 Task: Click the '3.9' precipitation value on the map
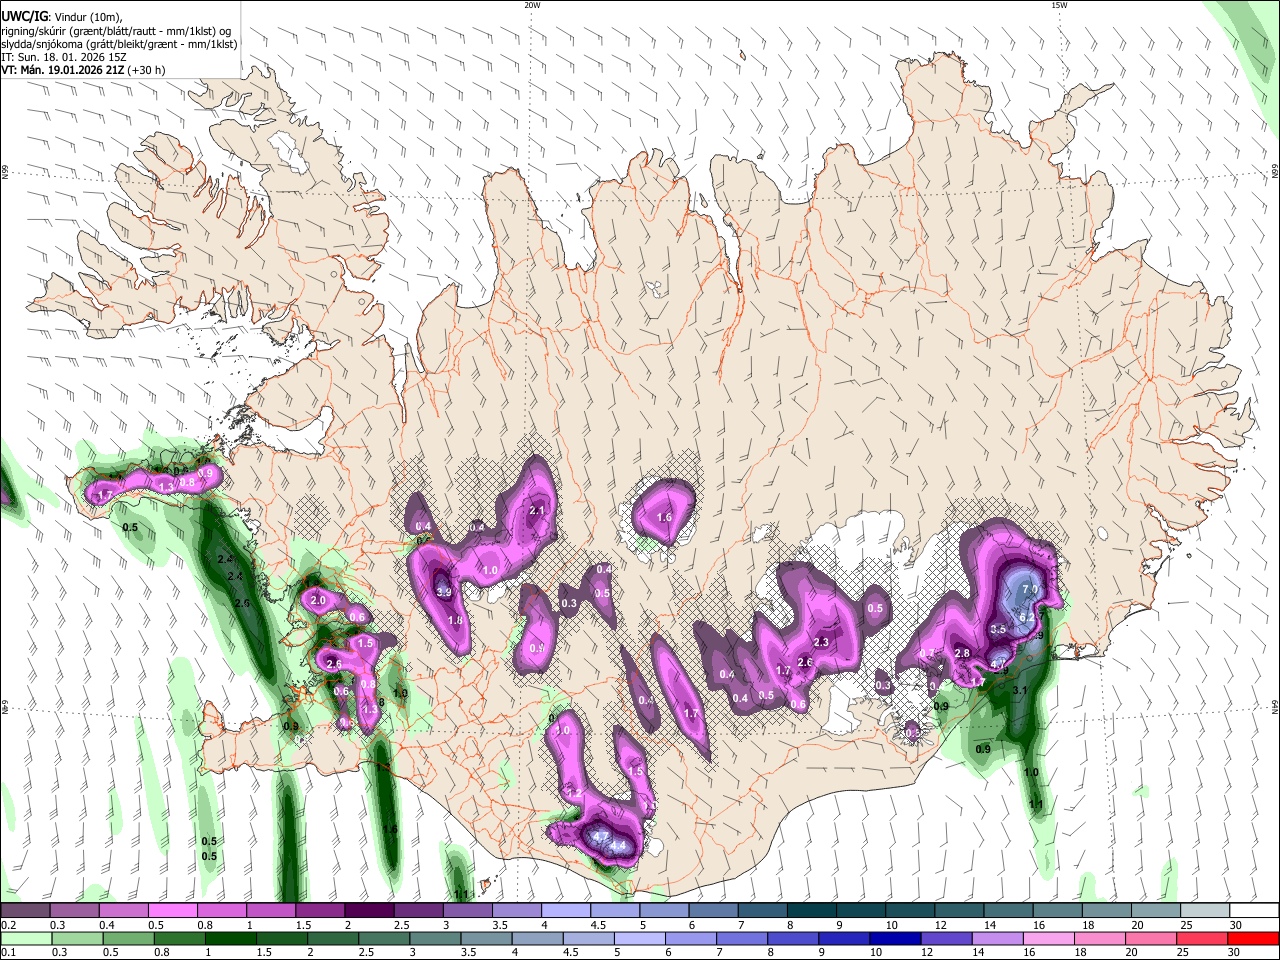coord(445,593)
